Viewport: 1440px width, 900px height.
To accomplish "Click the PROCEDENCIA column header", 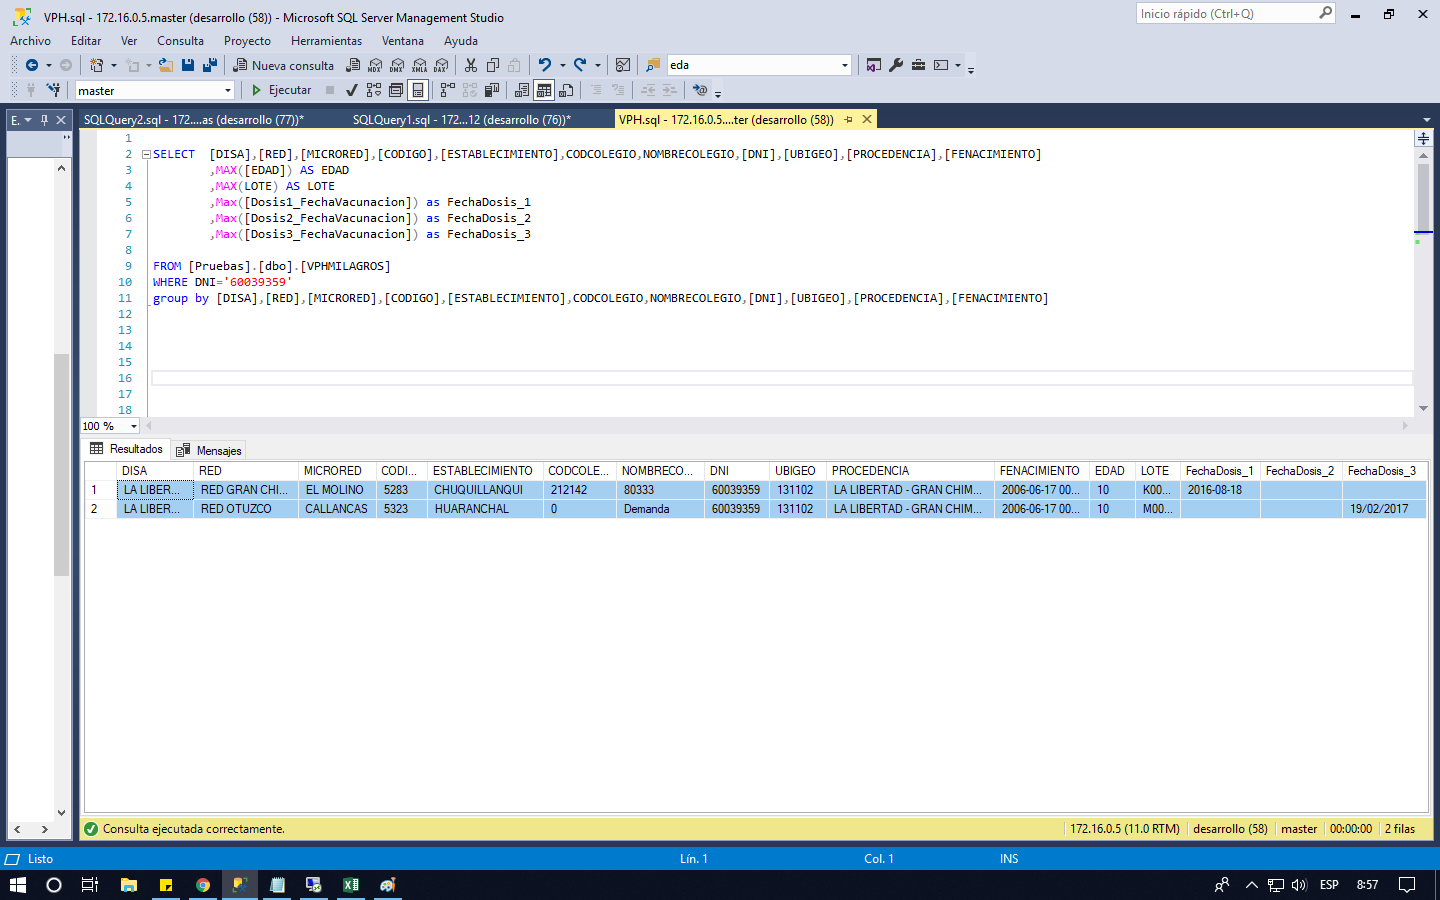I will pyautogui.click(x=910, y=471).
